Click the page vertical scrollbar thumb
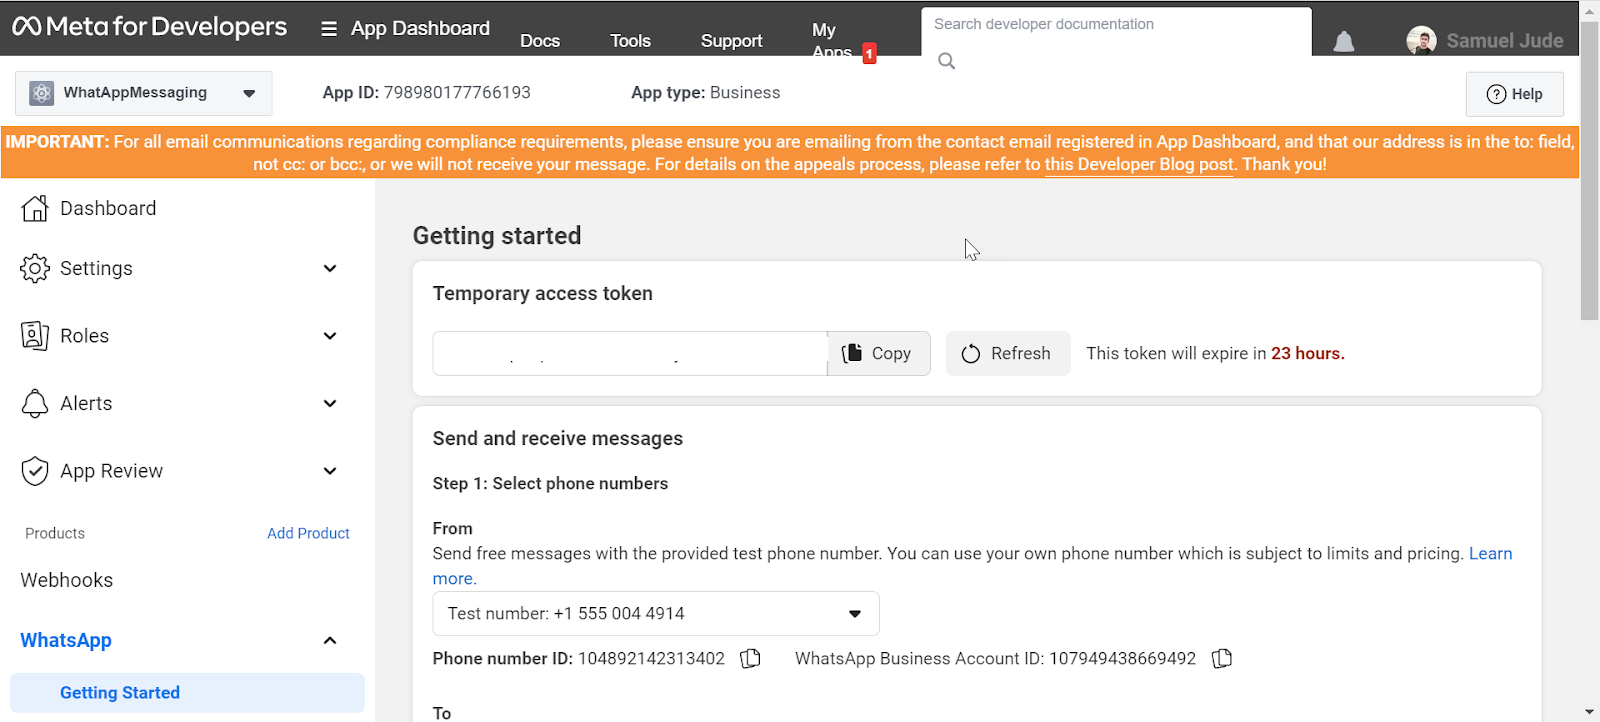The image size is (1600, 722). pos(1590,170)
